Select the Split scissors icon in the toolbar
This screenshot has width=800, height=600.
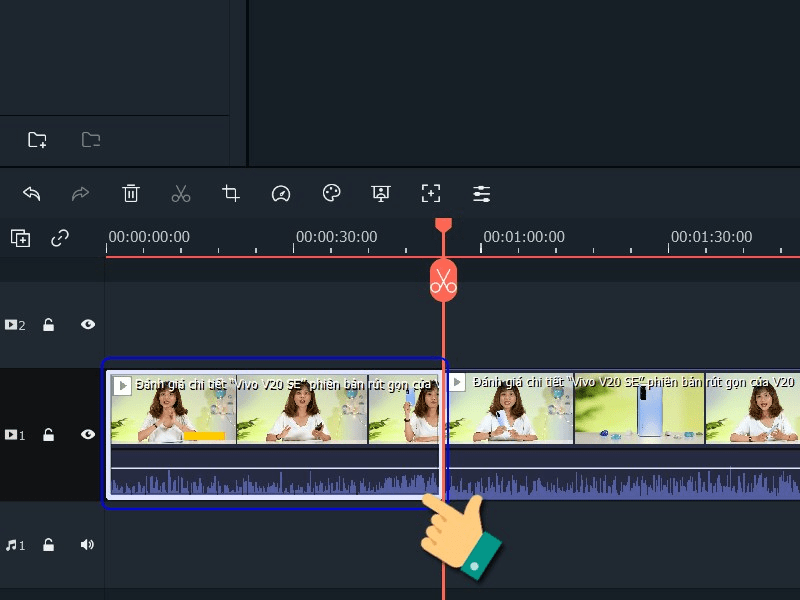[x=181, y=193]
